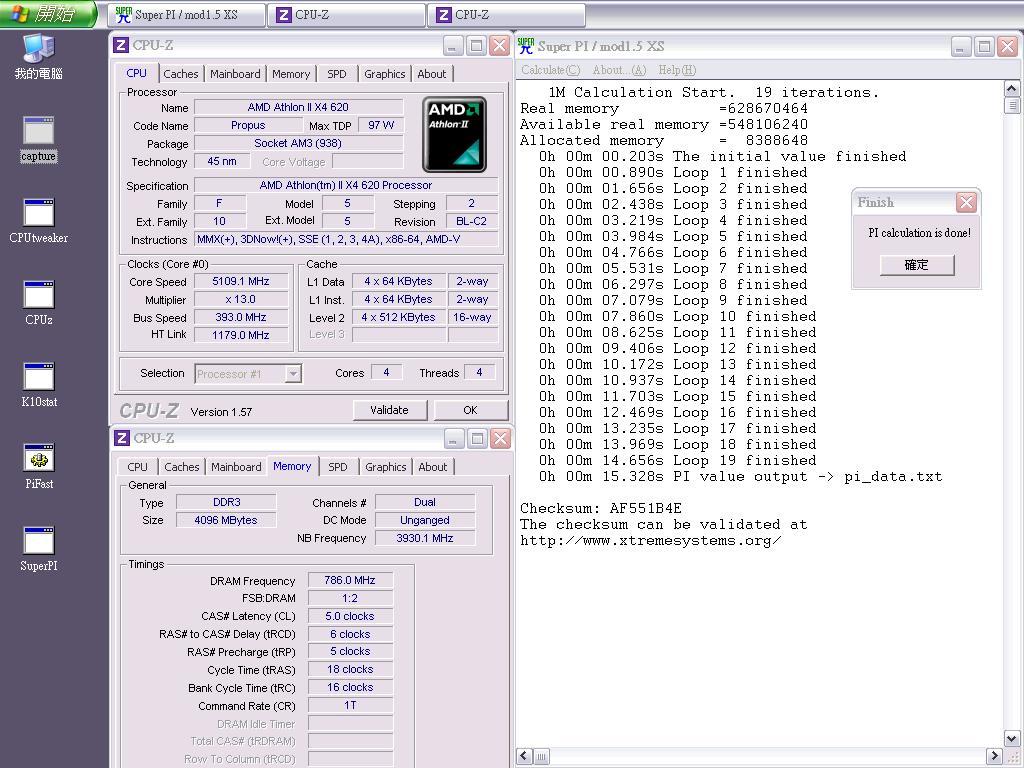Click the Super PI vertical scrollbar down arrow
Image resolution: width=1024 pixels, height=768 pixels.
tap(1011, 739)
